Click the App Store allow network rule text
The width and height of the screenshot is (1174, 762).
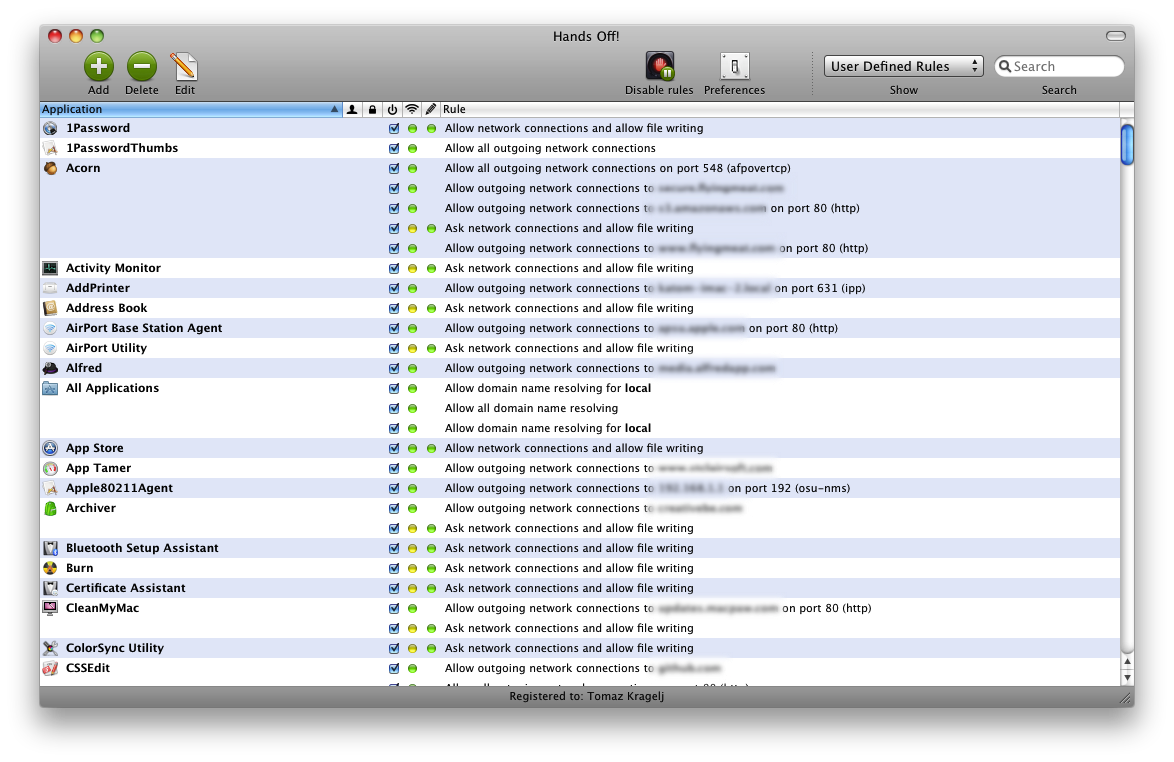574,448
